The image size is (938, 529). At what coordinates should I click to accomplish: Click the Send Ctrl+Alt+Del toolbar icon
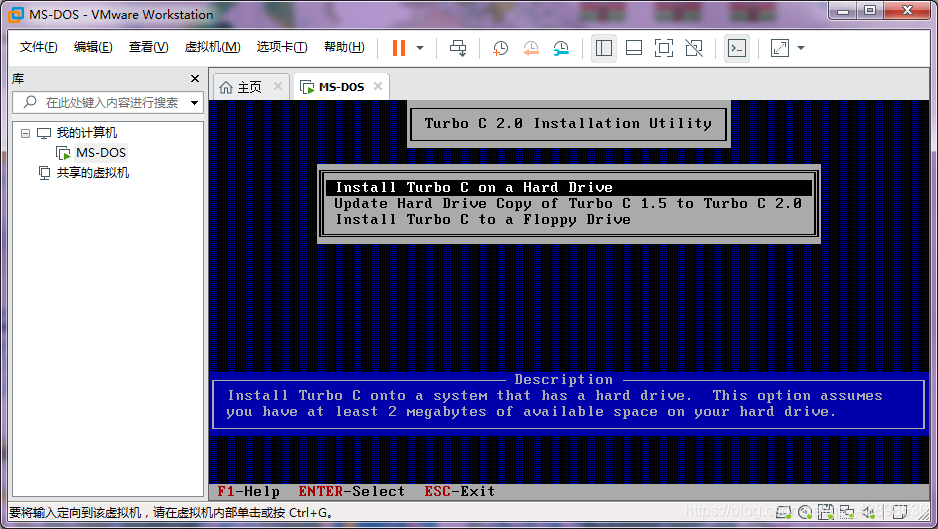pos(458,48)
